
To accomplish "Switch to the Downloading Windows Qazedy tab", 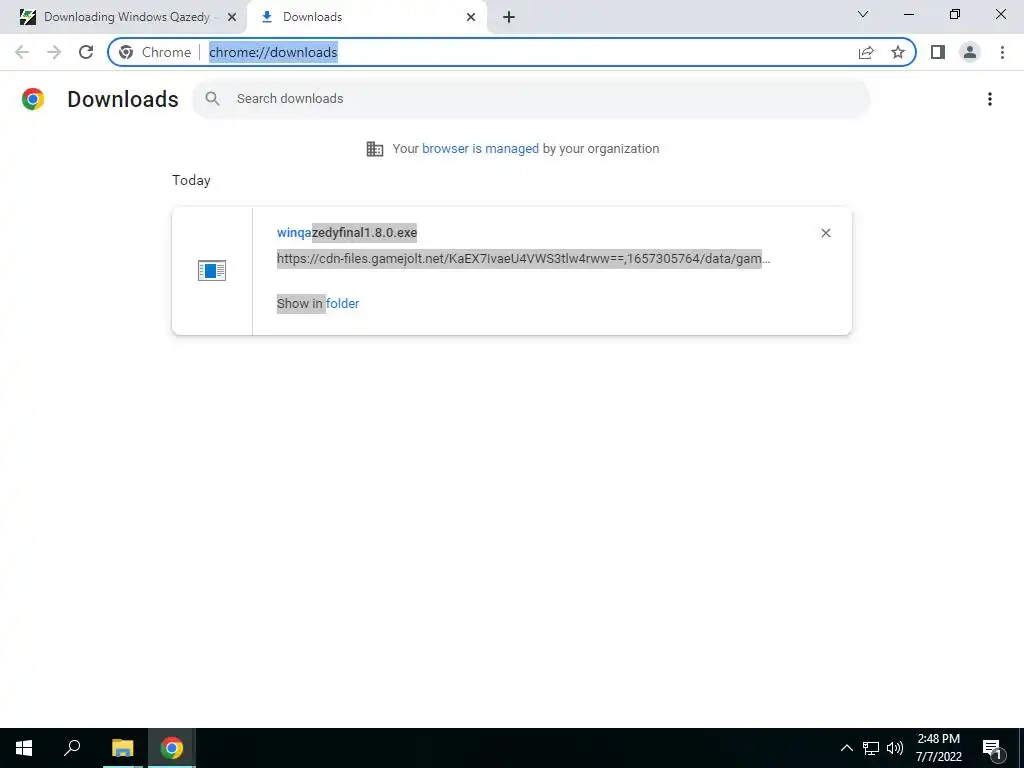I will 123,17.
